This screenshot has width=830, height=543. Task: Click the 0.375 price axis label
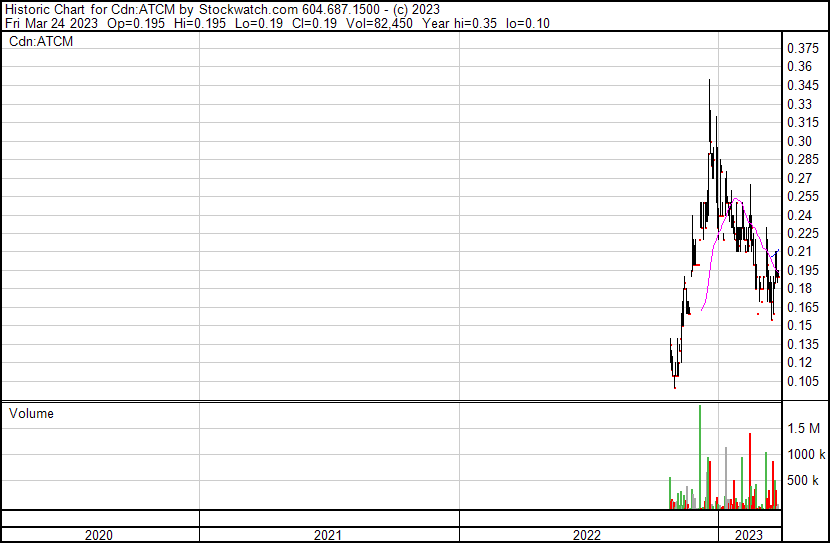(803, 48)
